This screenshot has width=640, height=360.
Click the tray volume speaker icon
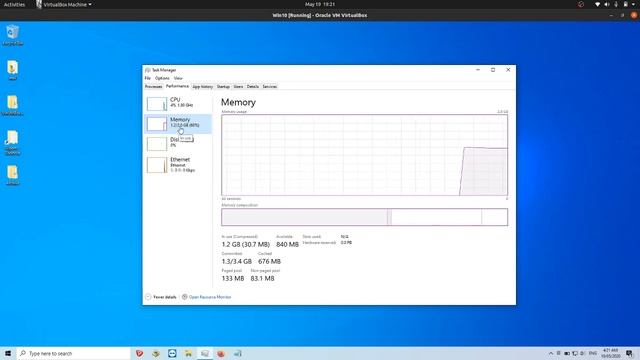582,353
